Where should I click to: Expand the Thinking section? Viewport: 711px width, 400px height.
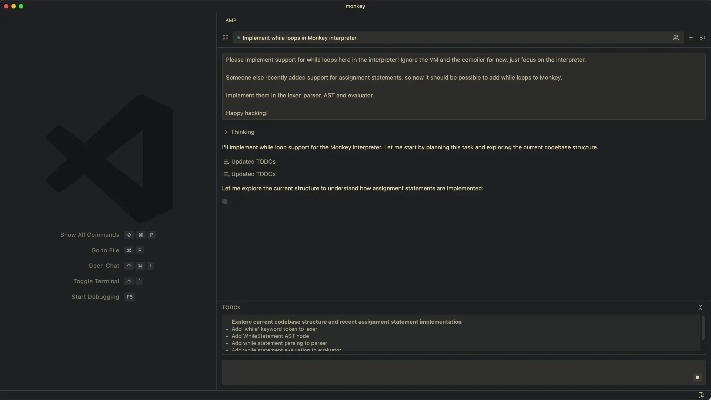pyautogui.click(x=239, y=132)
